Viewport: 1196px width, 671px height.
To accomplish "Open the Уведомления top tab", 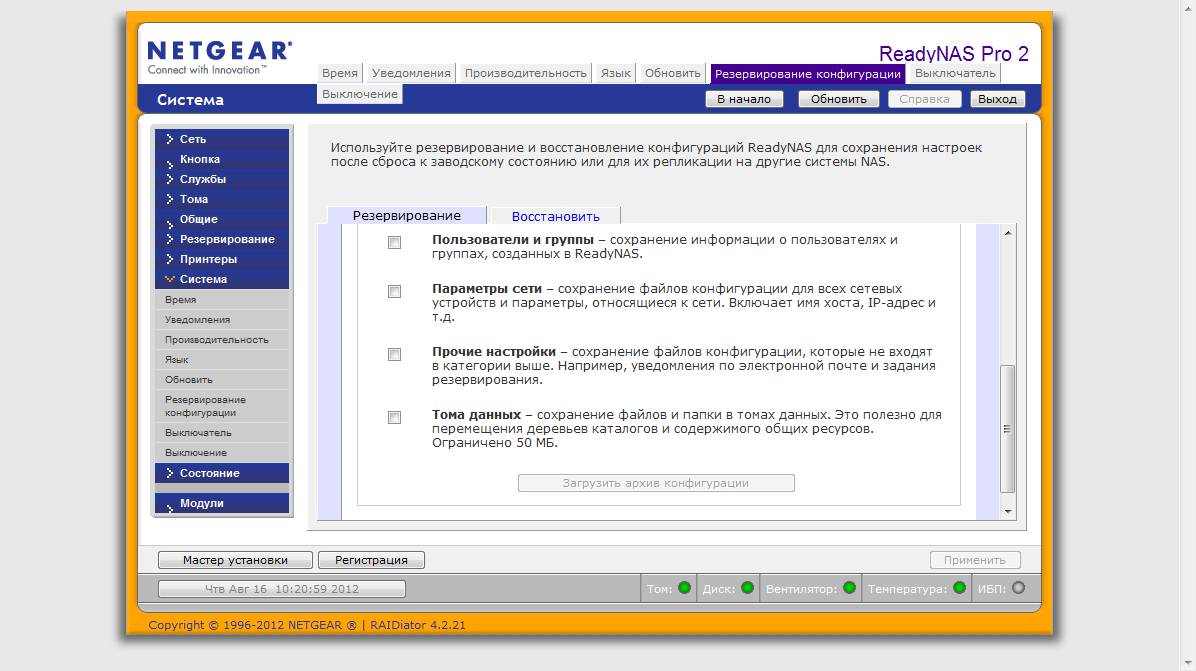I will pos(411,73).
